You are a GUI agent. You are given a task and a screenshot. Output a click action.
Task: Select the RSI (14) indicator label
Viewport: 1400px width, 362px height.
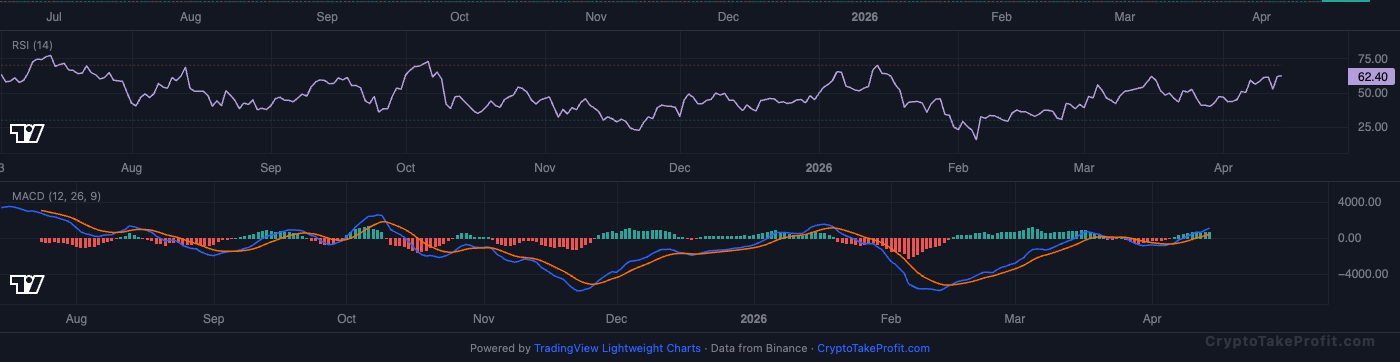[32, 45]
